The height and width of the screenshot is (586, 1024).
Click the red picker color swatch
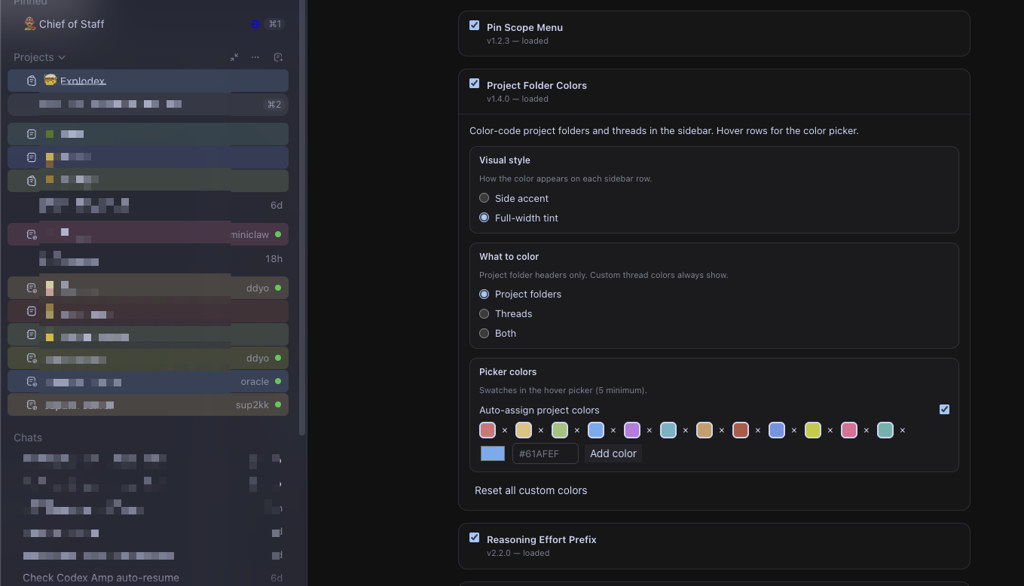487,431
